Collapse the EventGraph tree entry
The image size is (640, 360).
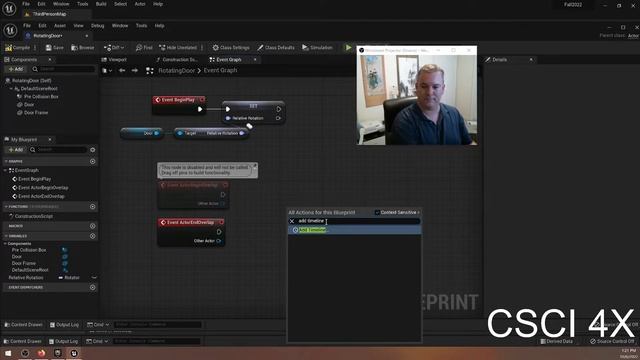click(x=6, y=170)
